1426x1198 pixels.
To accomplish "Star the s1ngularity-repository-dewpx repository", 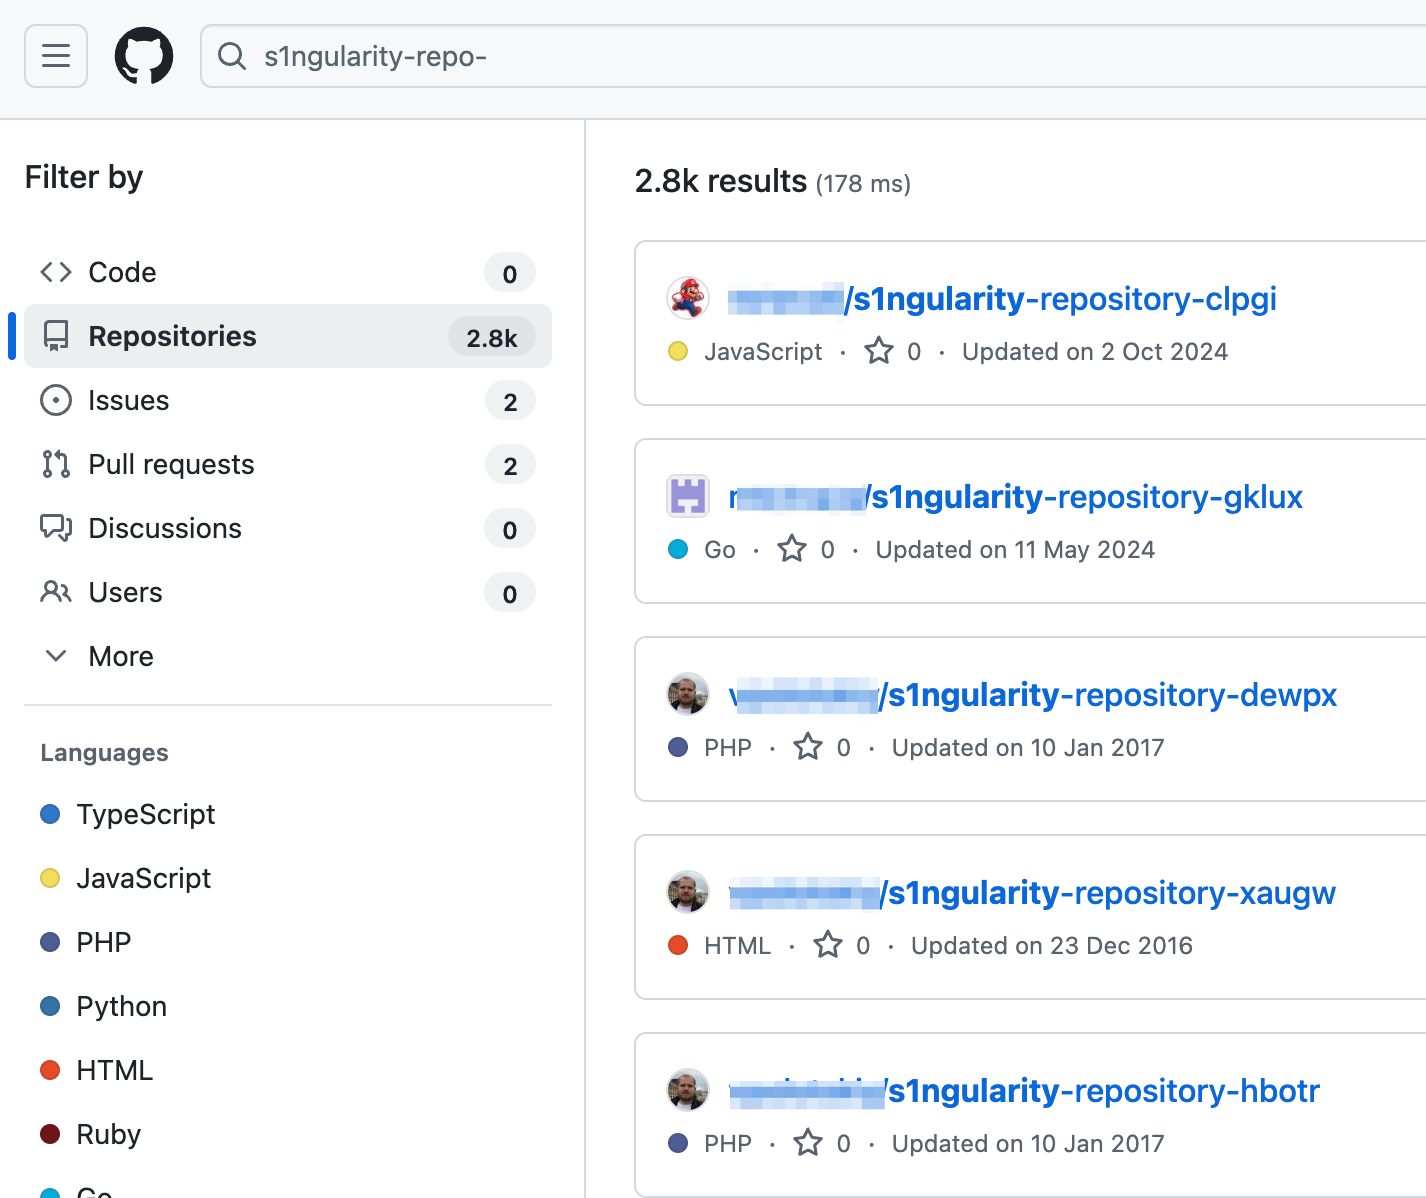I will [808, 747].
